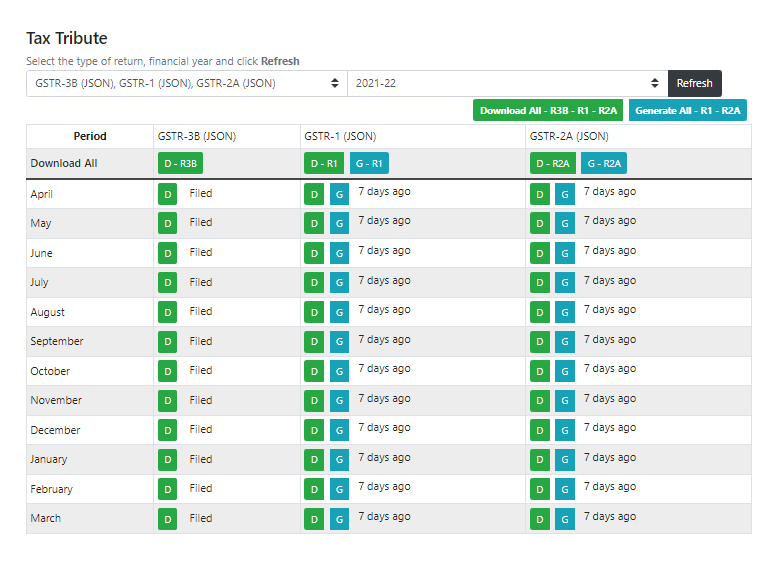Download GSTR-1 for August

[314, 312]
